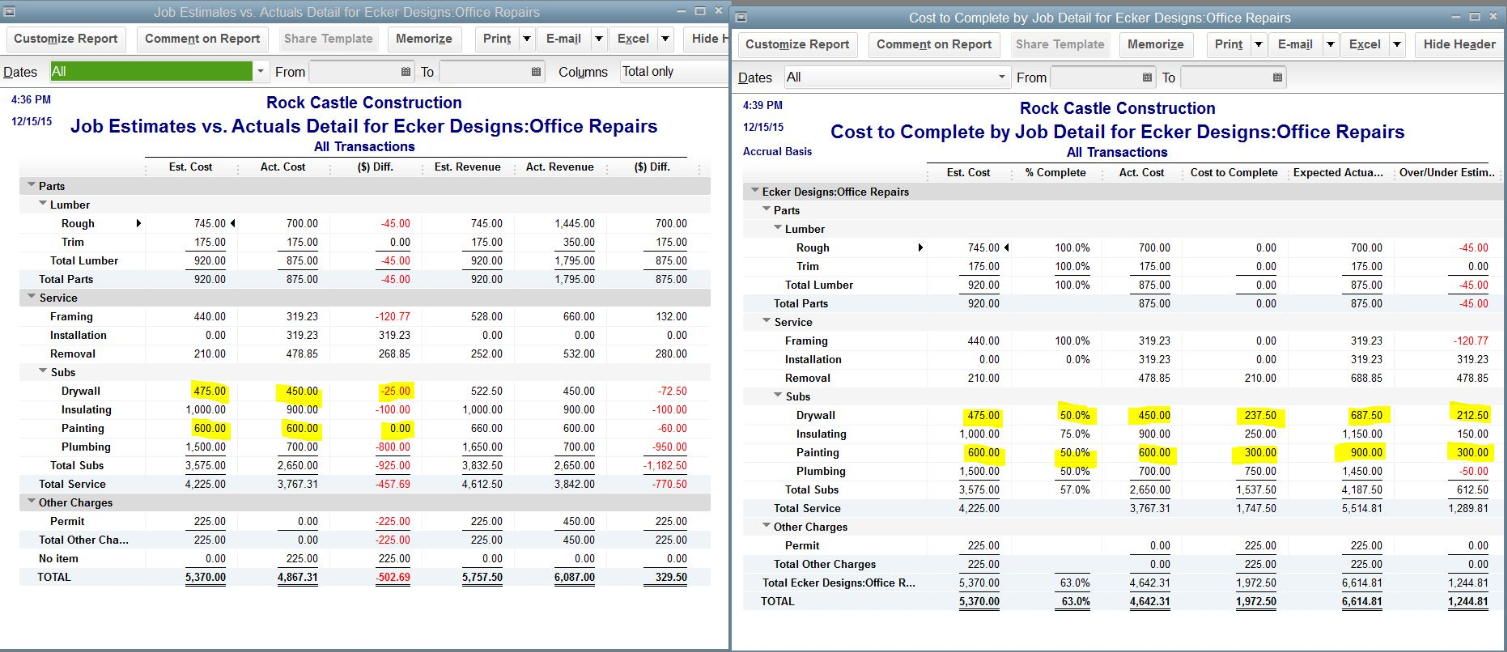This screenshot has height=652, width=1507.
Task: Collapse the Ecker Designs:Office Repairs group row
Action: [x=754, y=191]
